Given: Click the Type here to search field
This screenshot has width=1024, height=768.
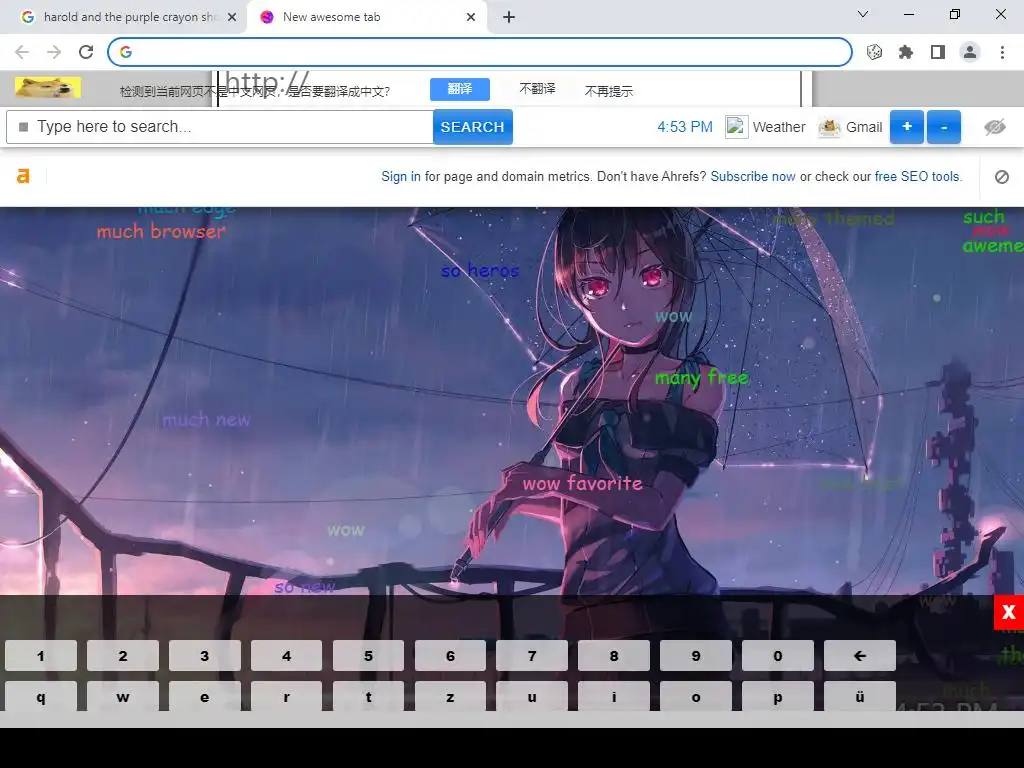Looking at the screenshot, I should 220,127.
